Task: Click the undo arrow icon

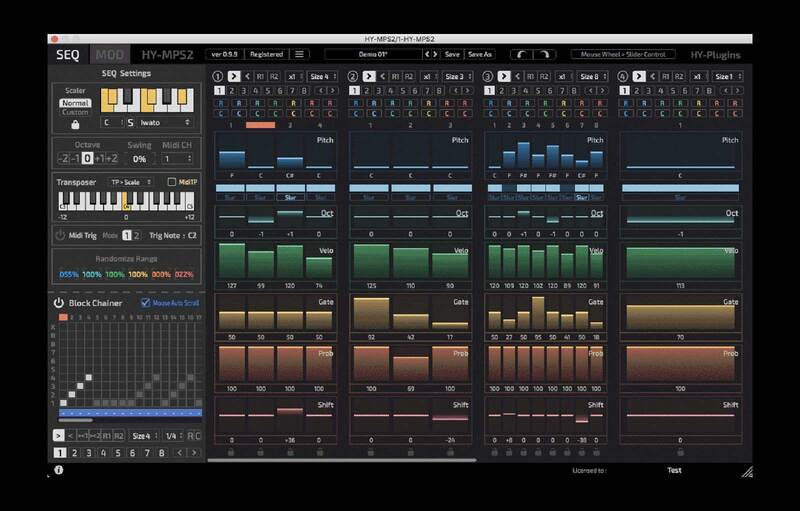Action: [x=523, y=54]
